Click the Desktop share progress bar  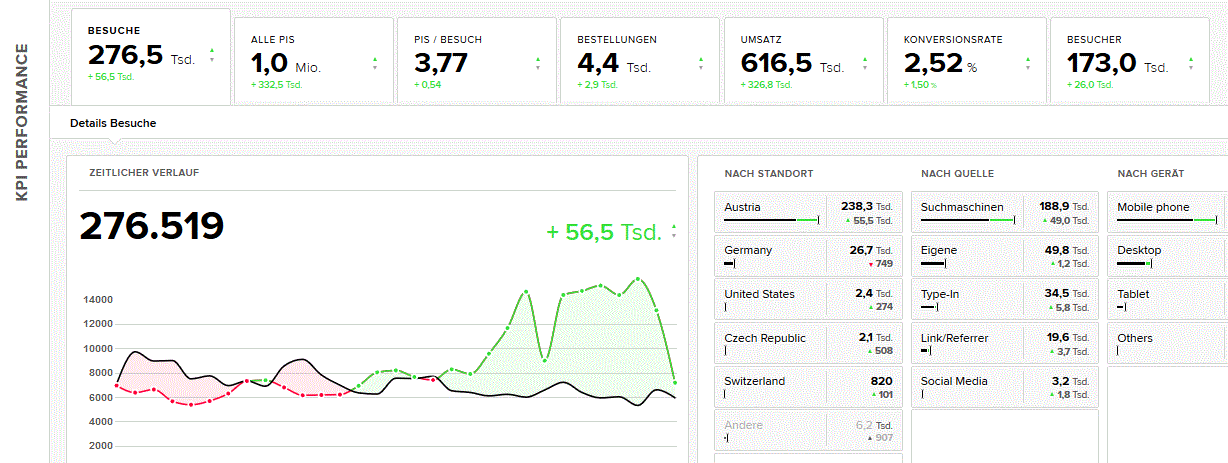pos(1134,264)
